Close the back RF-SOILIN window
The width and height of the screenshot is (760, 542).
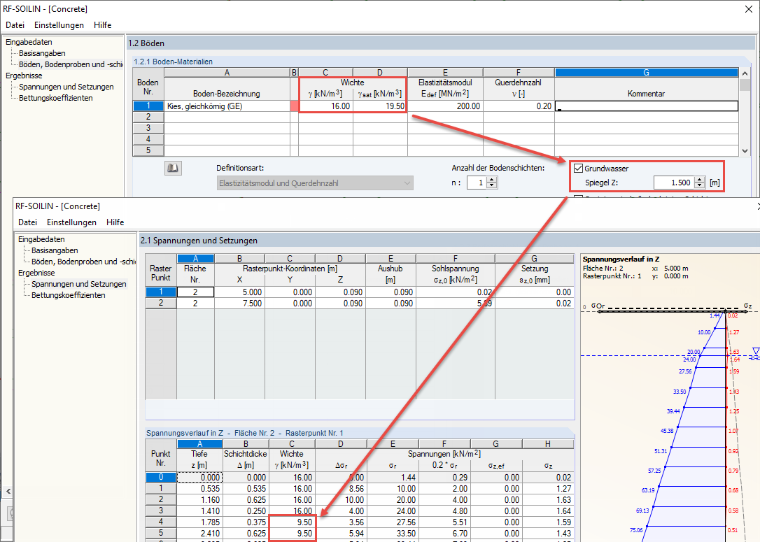tap(748, 9)
